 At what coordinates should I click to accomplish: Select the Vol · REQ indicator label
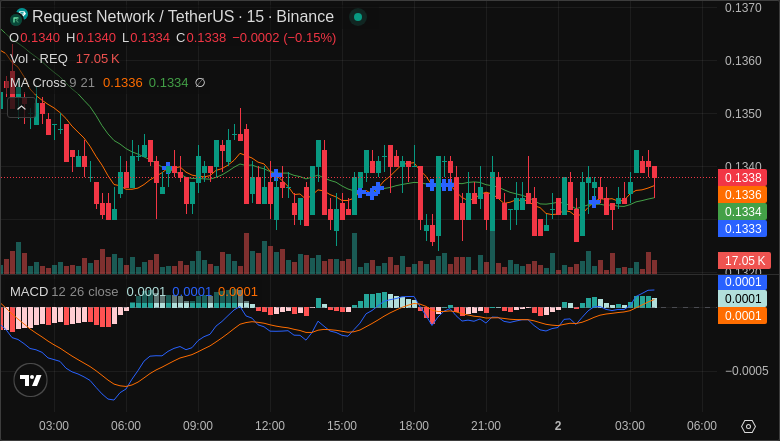(x=39, y=59)
